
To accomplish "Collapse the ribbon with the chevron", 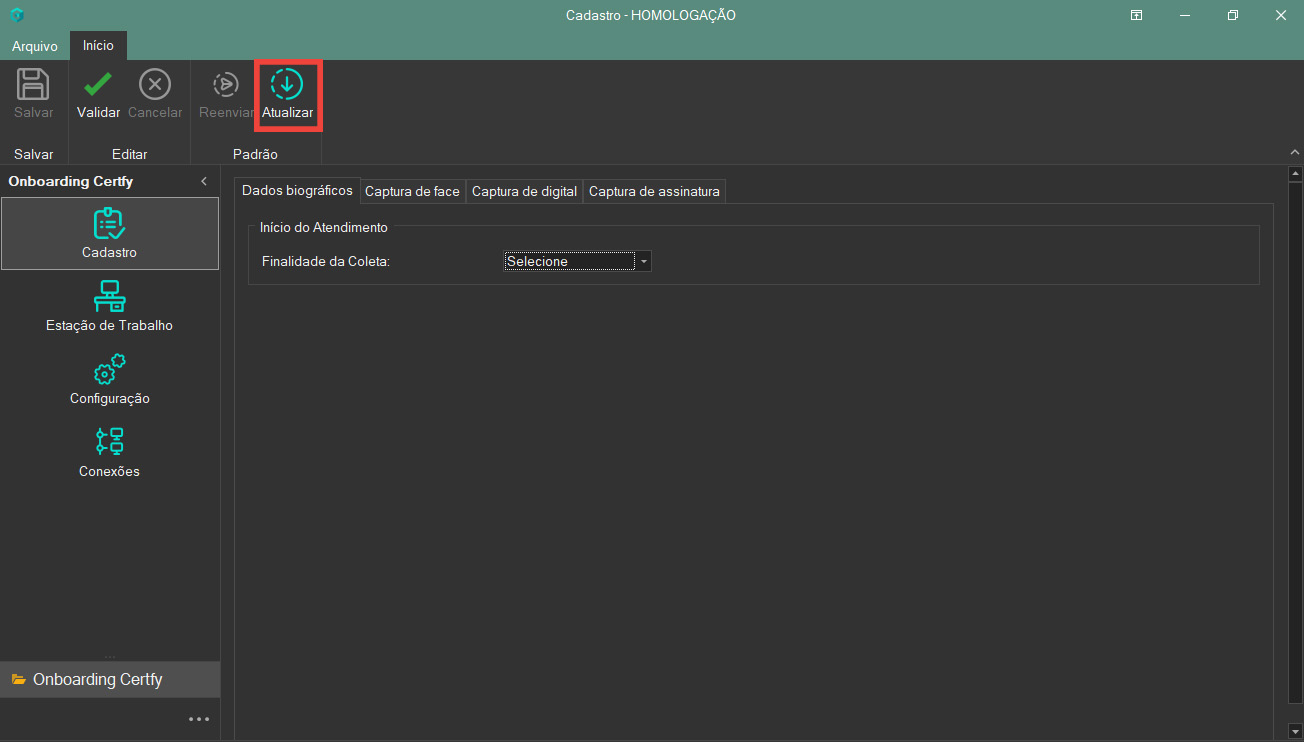I will 1295,152.
